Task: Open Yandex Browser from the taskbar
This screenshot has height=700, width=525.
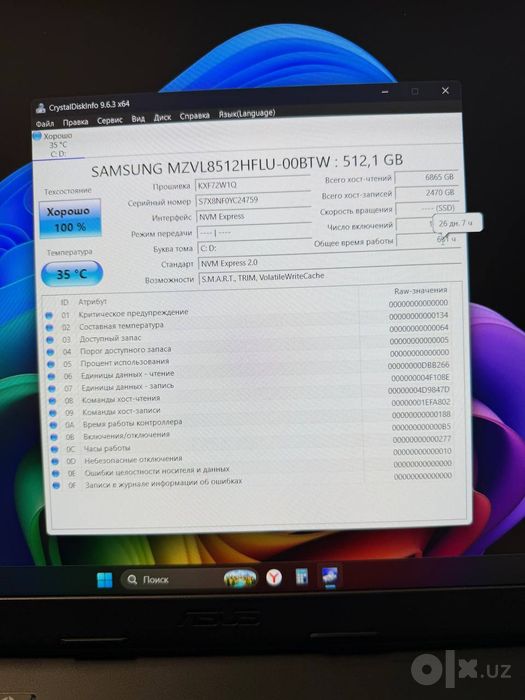Action: click(x=274, y=577)
